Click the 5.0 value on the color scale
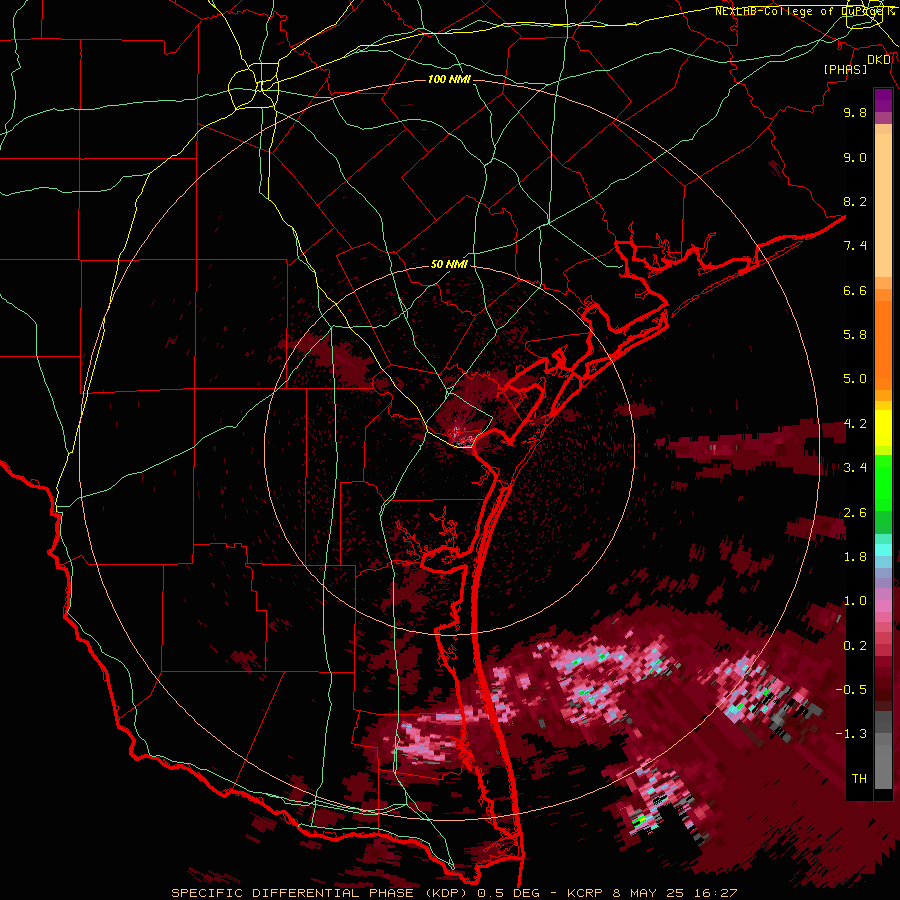900x900 pixels. [x=855, y=379]
